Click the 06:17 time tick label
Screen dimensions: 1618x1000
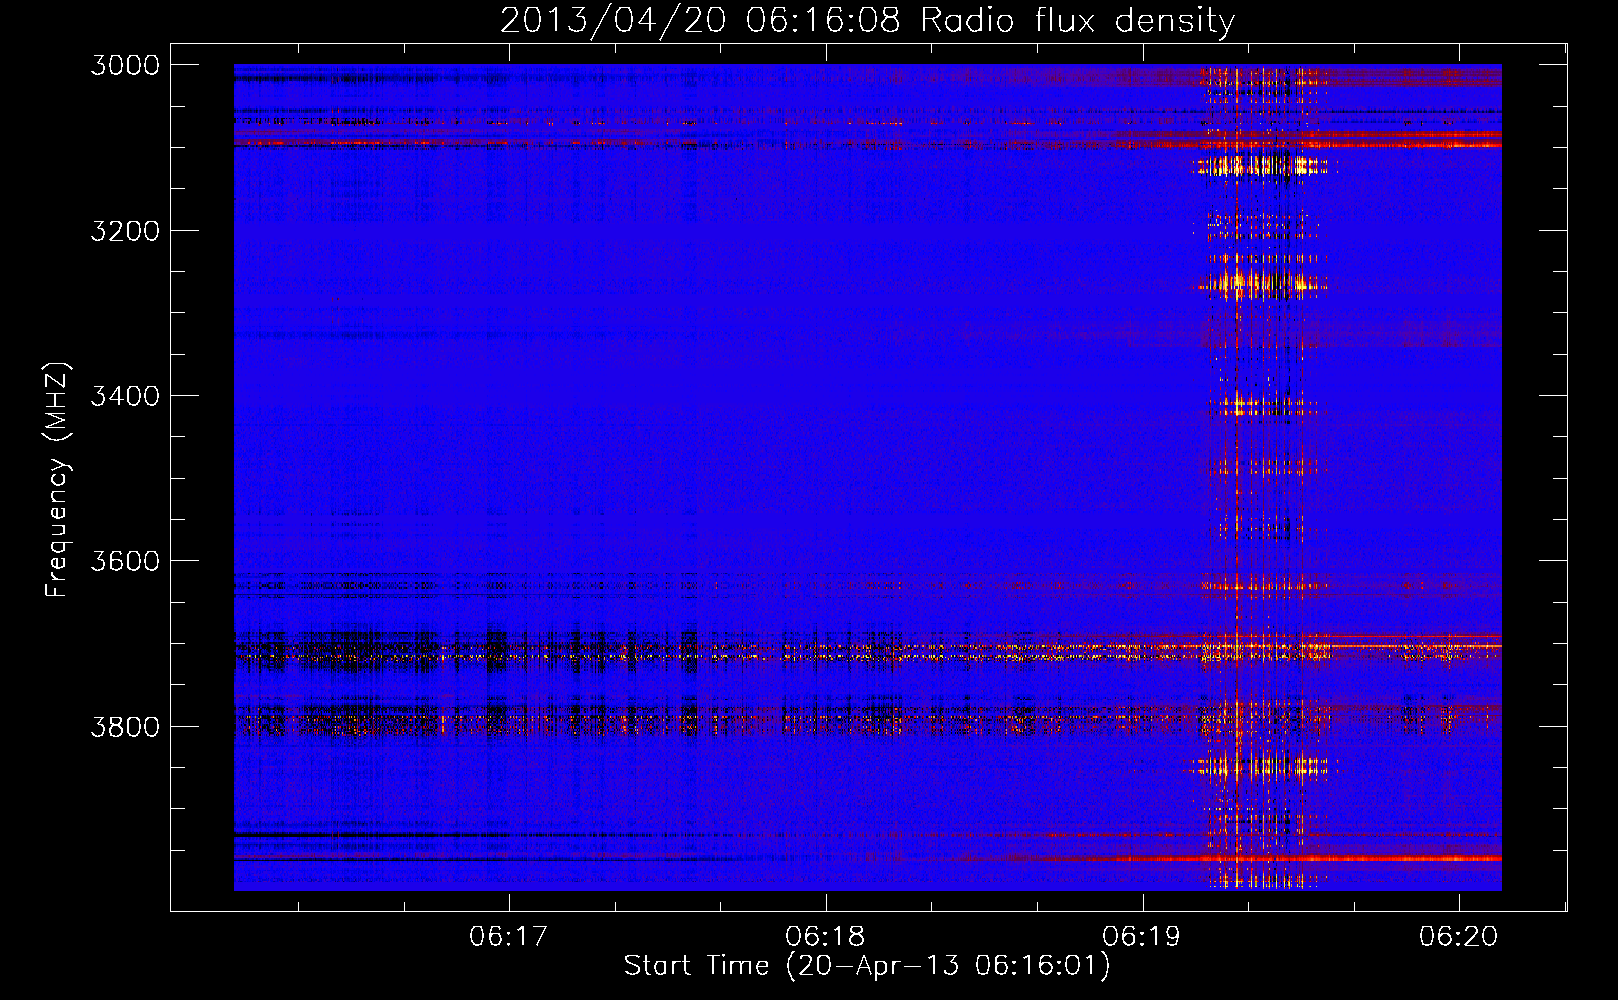click(x=509, y=936)
